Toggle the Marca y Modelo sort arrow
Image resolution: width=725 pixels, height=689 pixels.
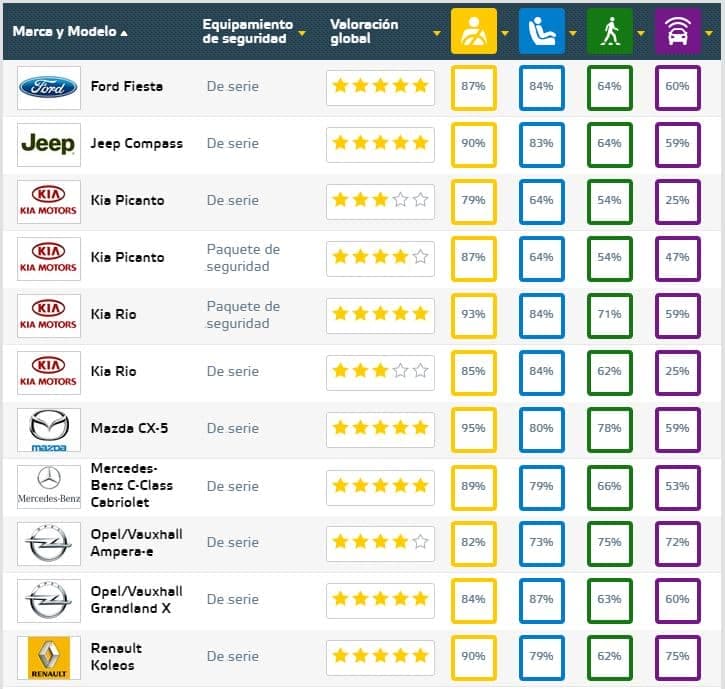124,32
